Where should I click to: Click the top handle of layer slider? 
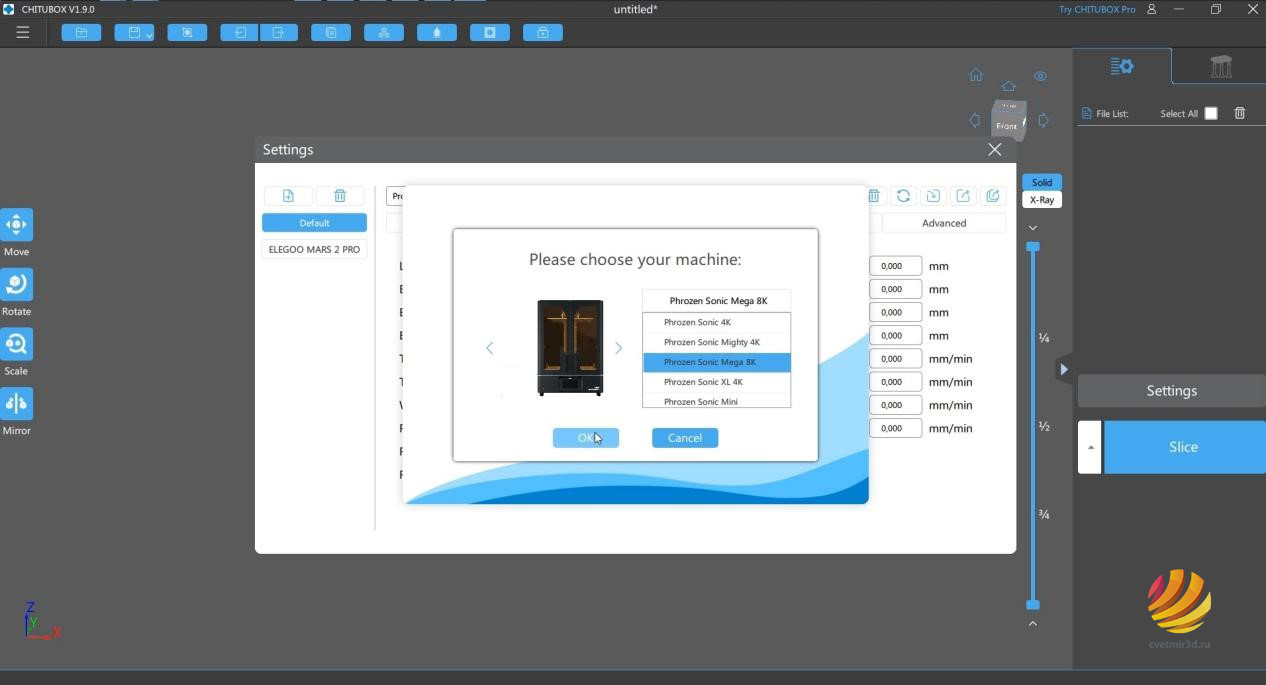pyautogui.click(x=1033, y=246)
